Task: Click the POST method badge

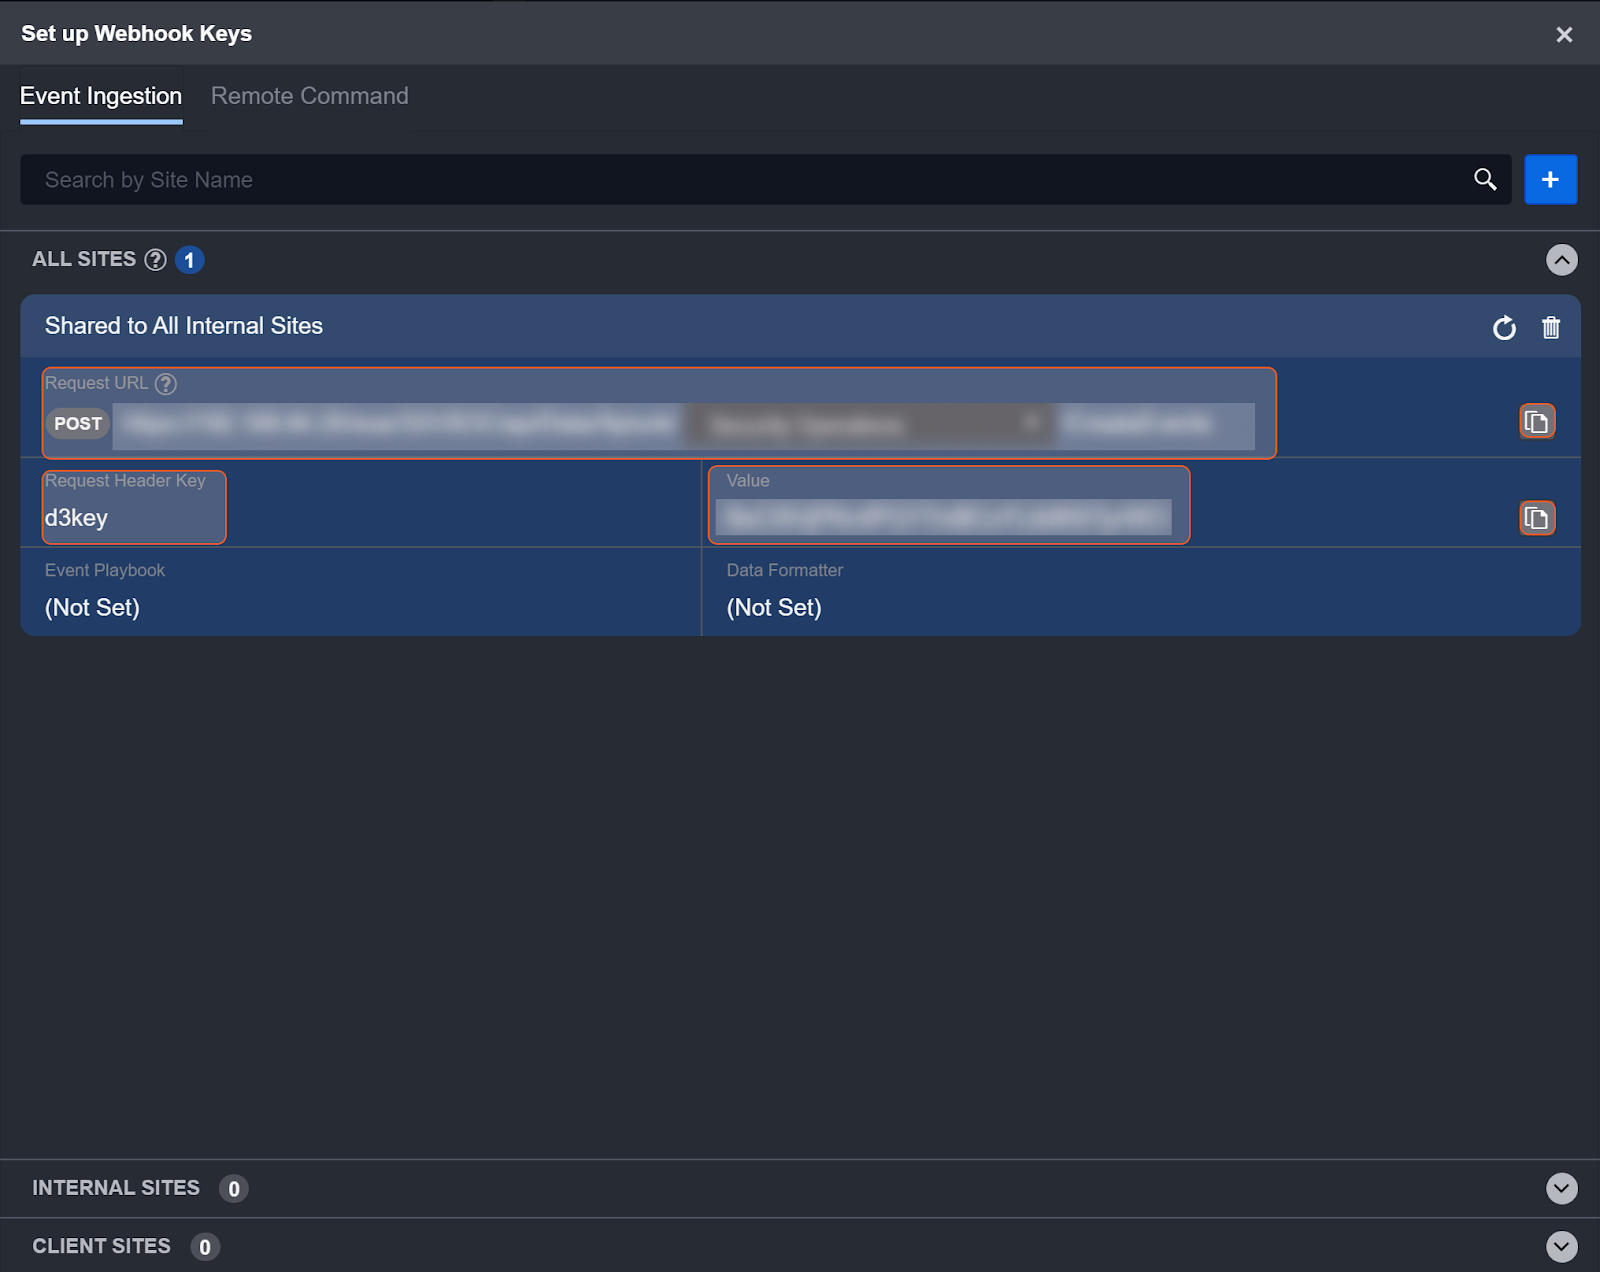Action: 78,424
